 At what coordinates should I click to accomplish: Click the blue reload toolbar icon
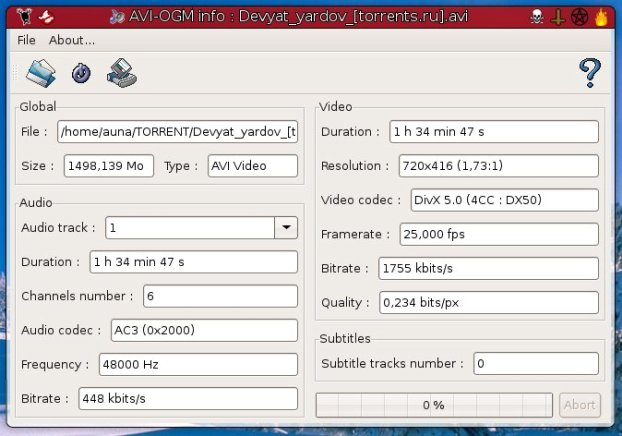(81, 73)
